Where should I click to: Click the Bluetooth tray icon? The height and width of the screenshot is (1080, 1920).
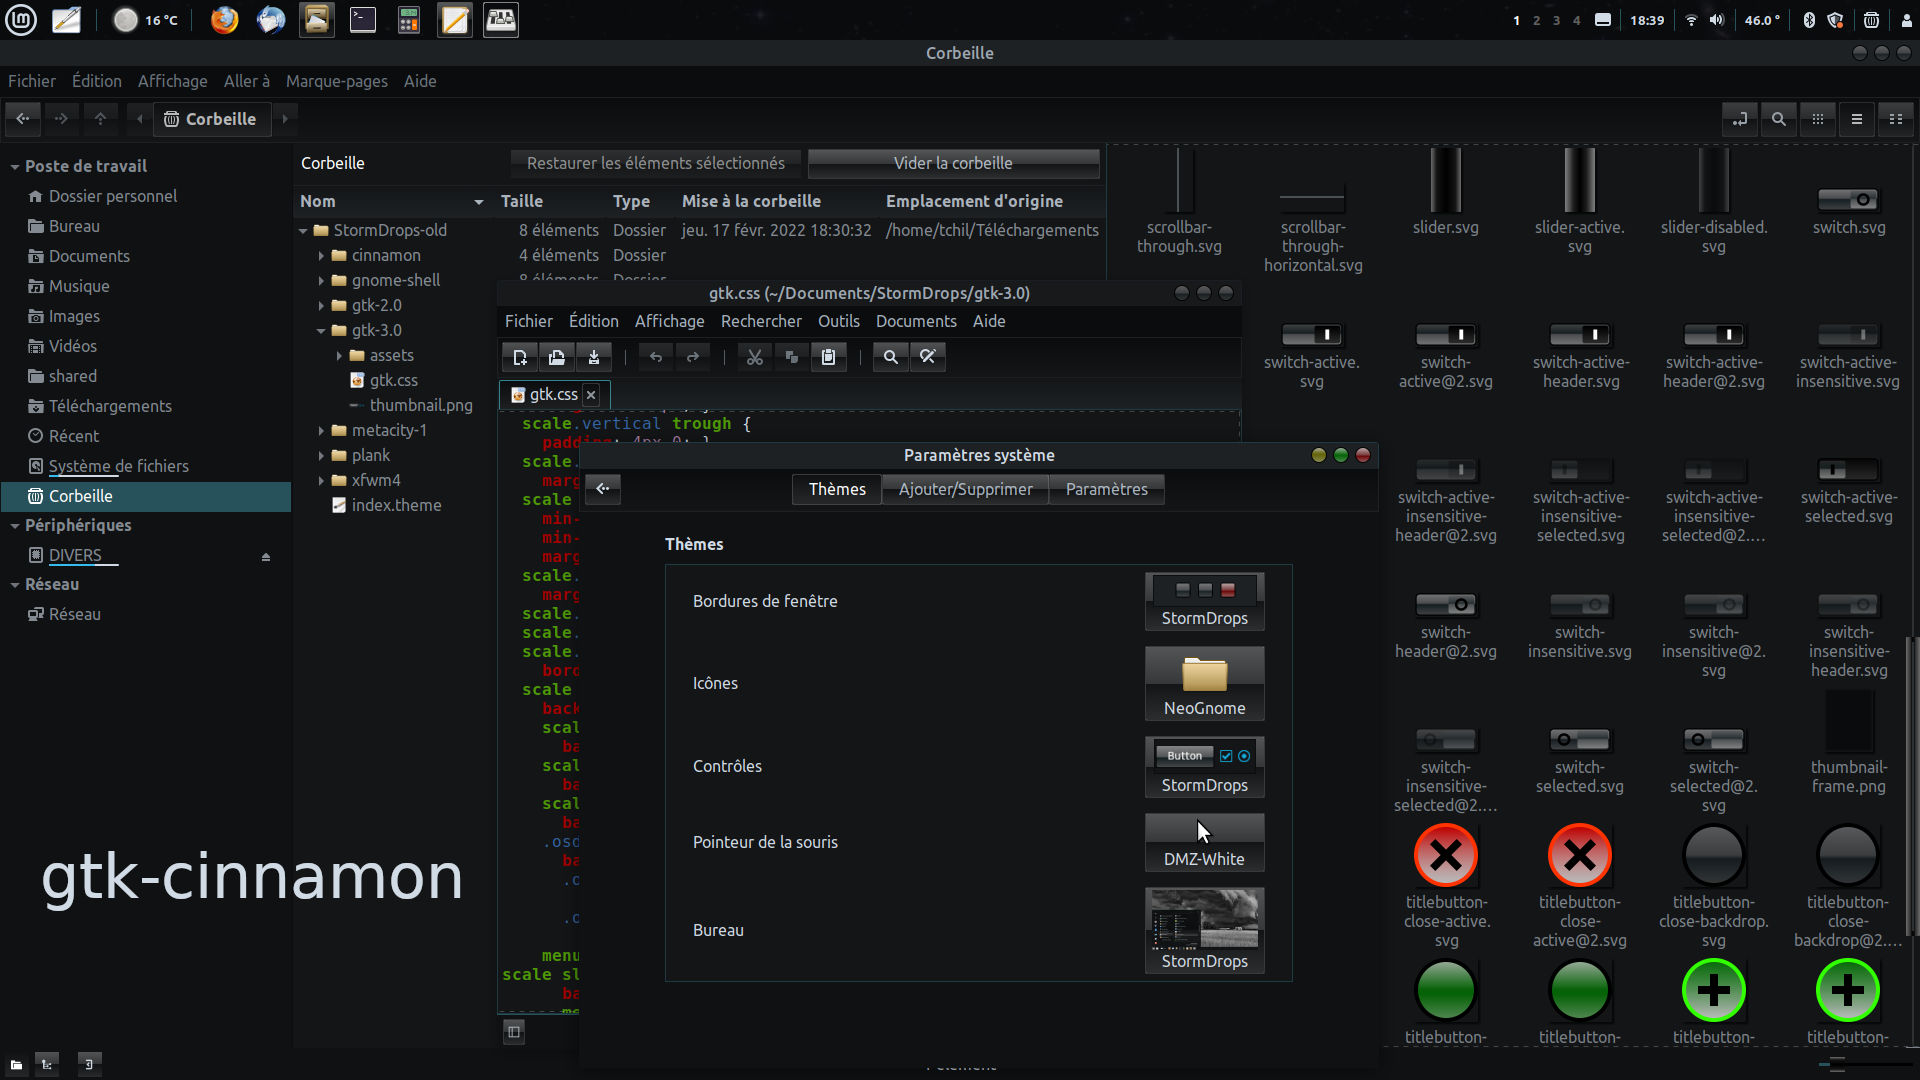[x=1808, y=20]
